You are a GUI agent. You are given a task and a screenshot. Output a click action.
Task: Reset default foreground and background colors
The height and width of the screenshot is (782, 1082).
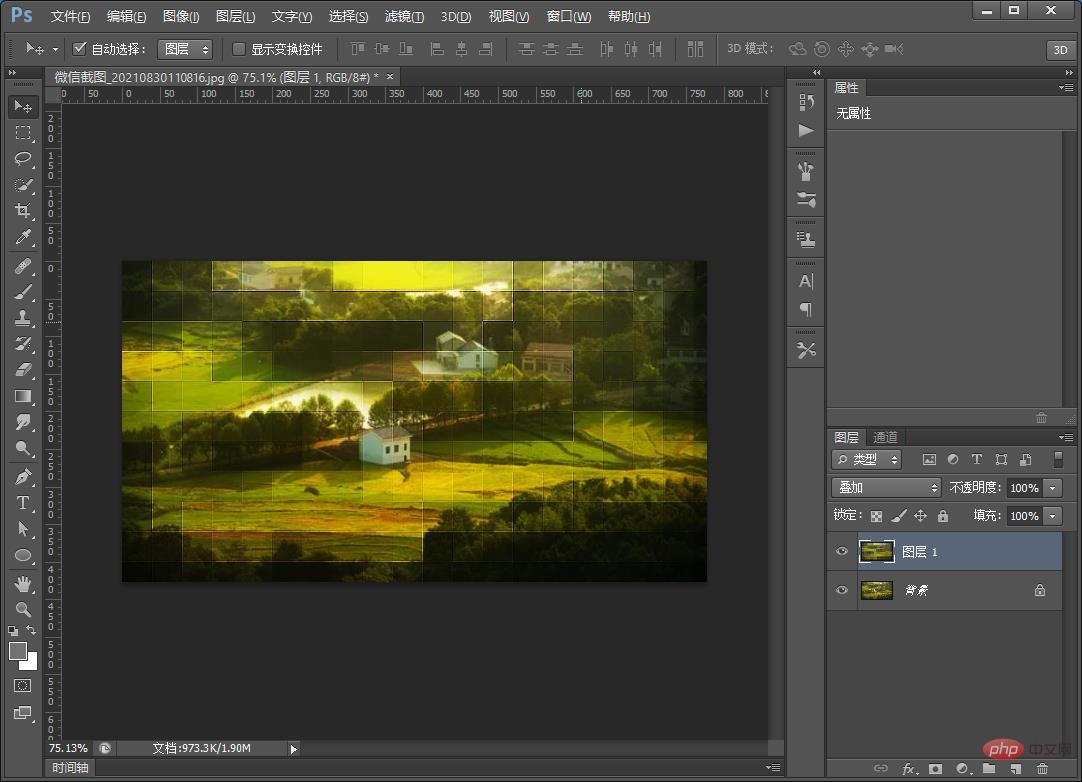click(x=13, y=630)
